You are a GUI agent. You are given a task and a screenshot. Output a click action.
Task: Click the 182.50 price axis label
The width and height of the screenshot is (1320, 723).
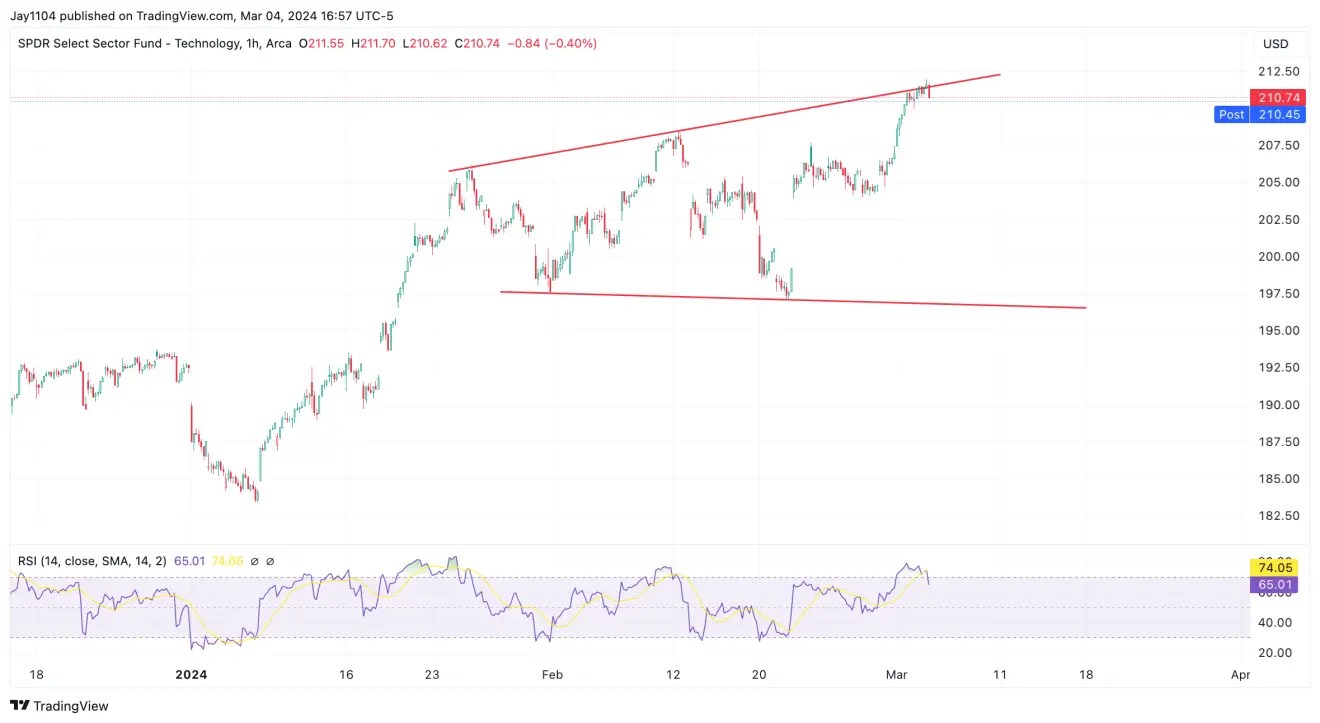point(1278,515)
